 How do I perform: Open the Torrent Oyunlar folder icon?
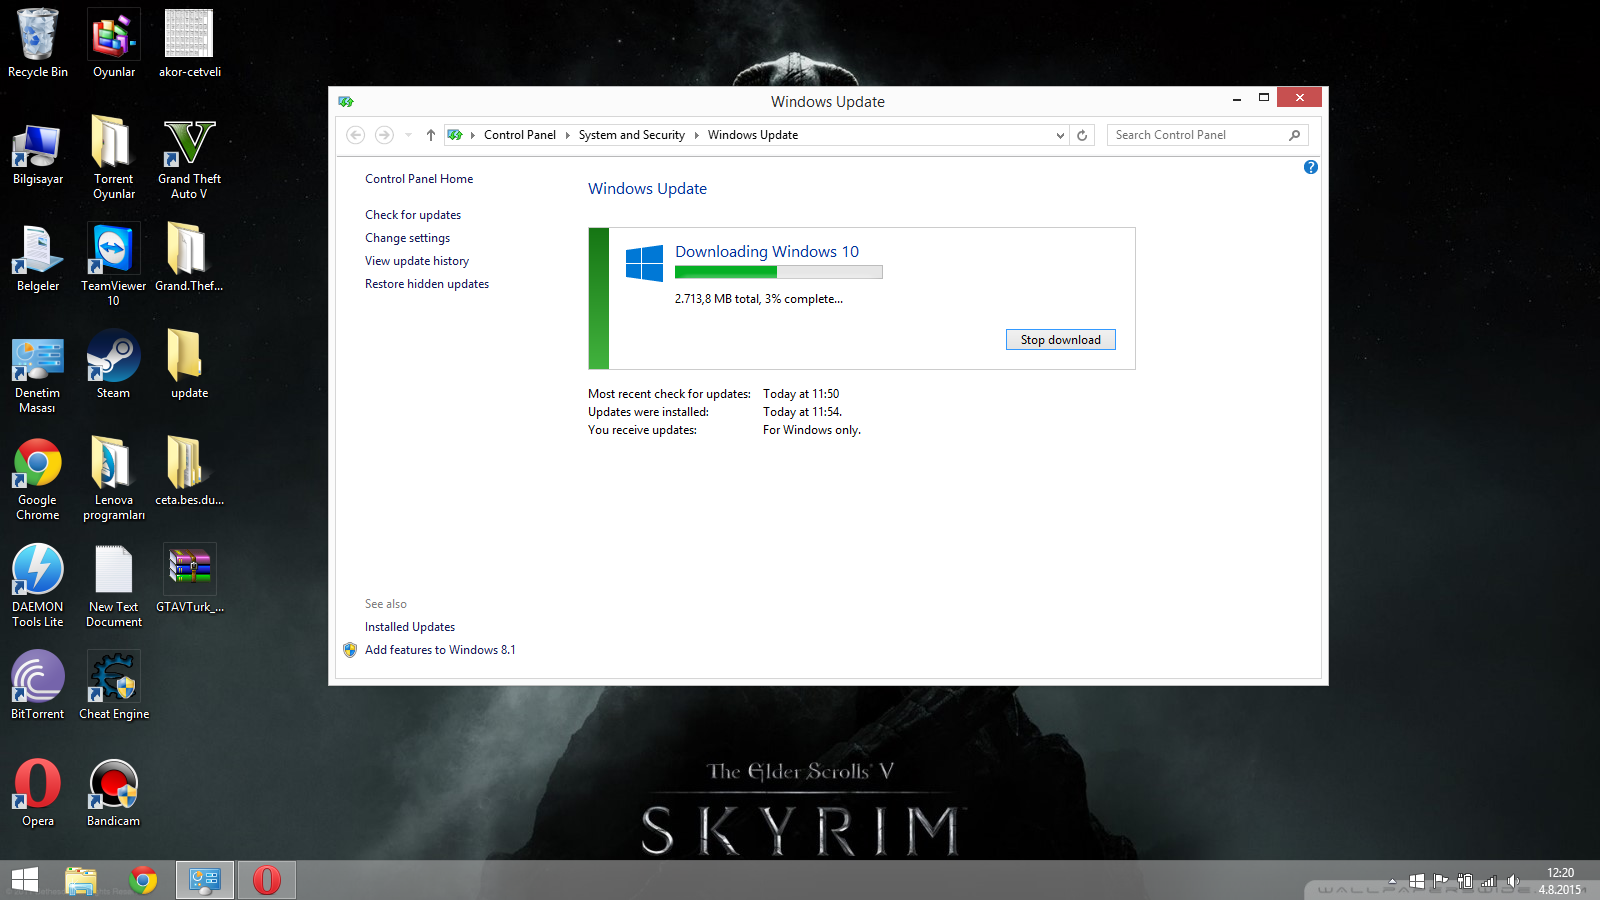[114, 157]
